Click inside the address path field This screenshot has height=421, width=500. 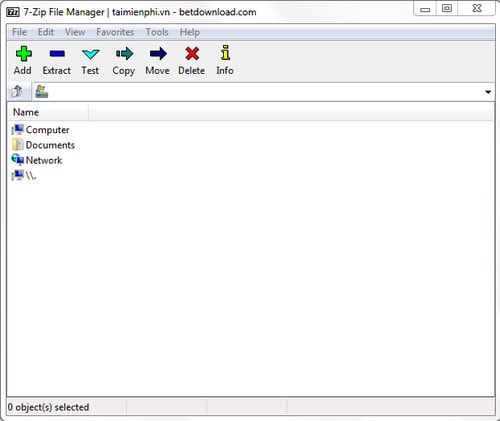(x=265, y=92)
